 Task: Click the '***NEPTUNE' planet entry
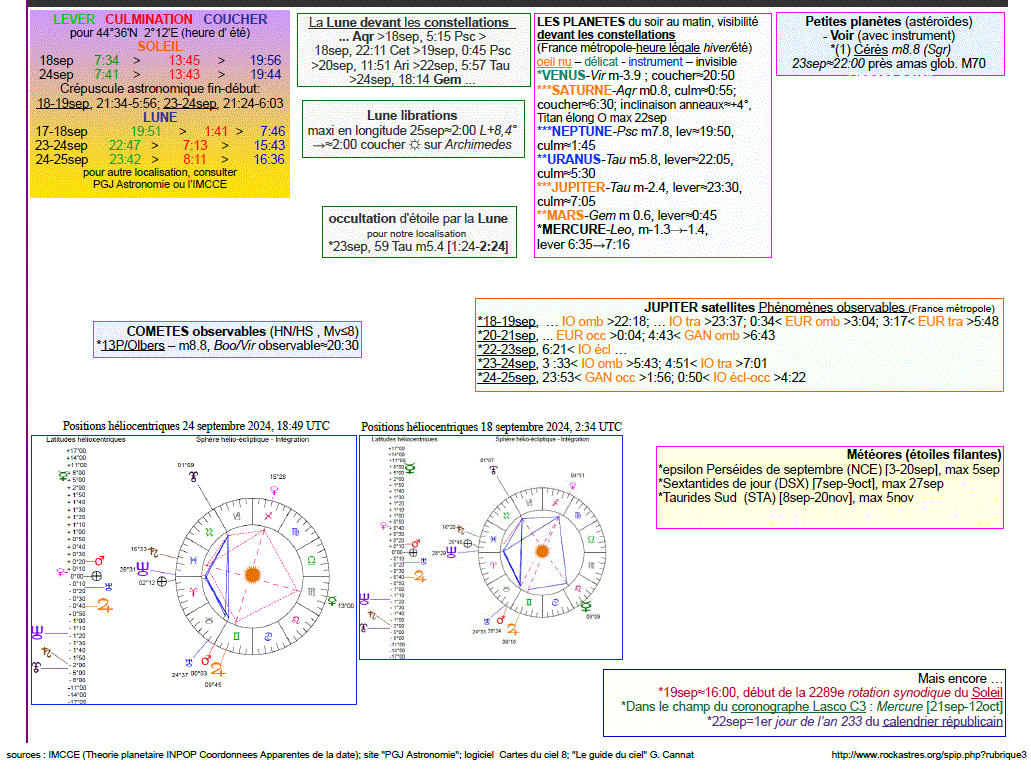(575, 132)
